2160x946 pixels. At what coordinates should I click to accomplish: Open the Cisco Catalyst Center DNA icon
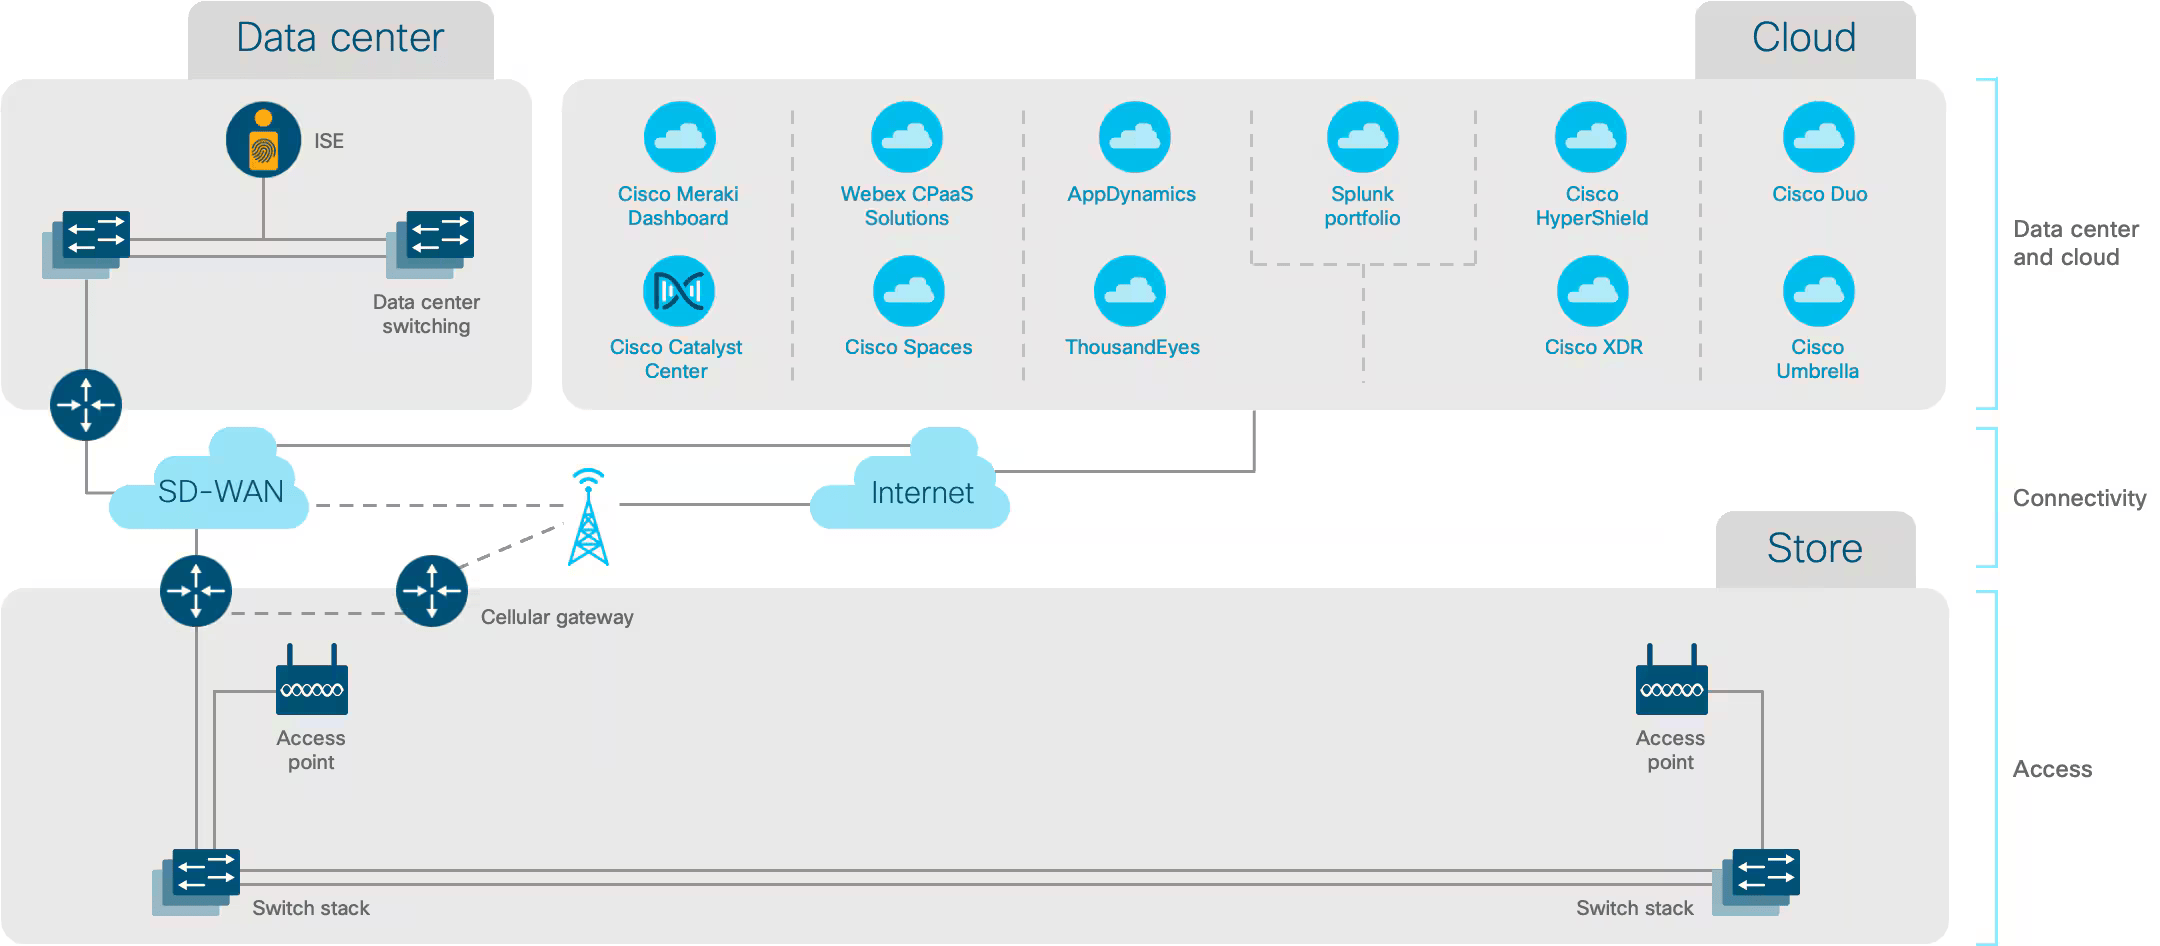coord(679,291)
